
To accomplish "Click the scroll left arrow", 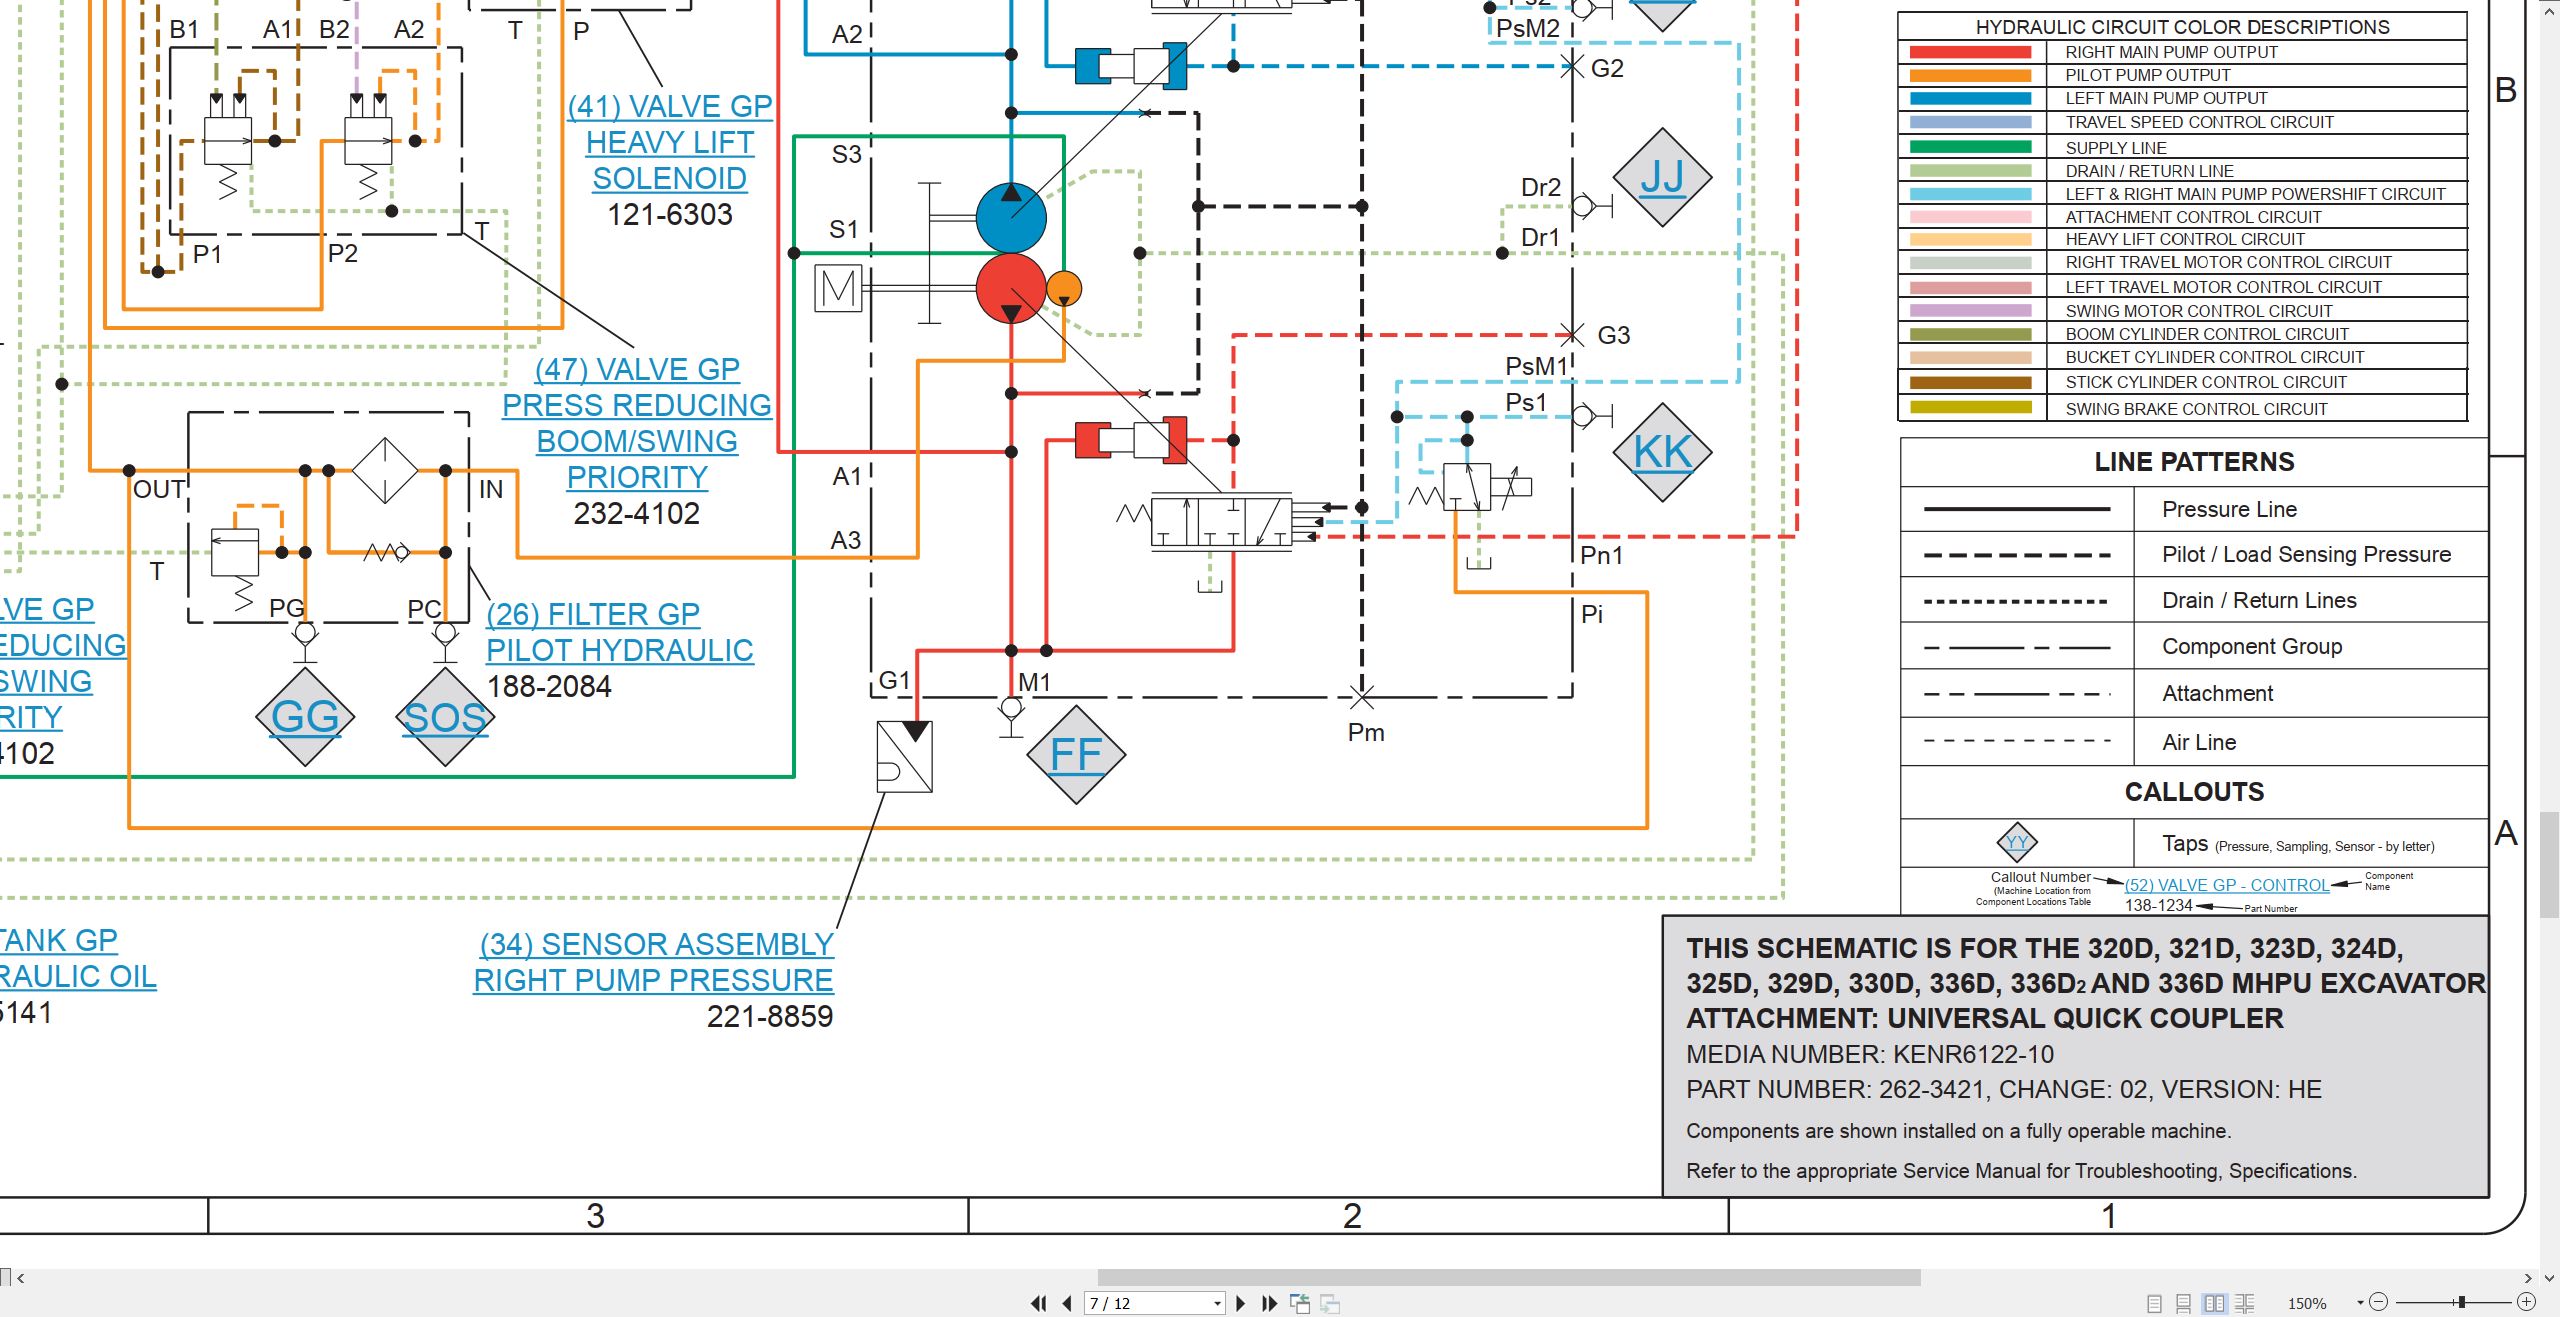I will click(x=20, y=1277).
